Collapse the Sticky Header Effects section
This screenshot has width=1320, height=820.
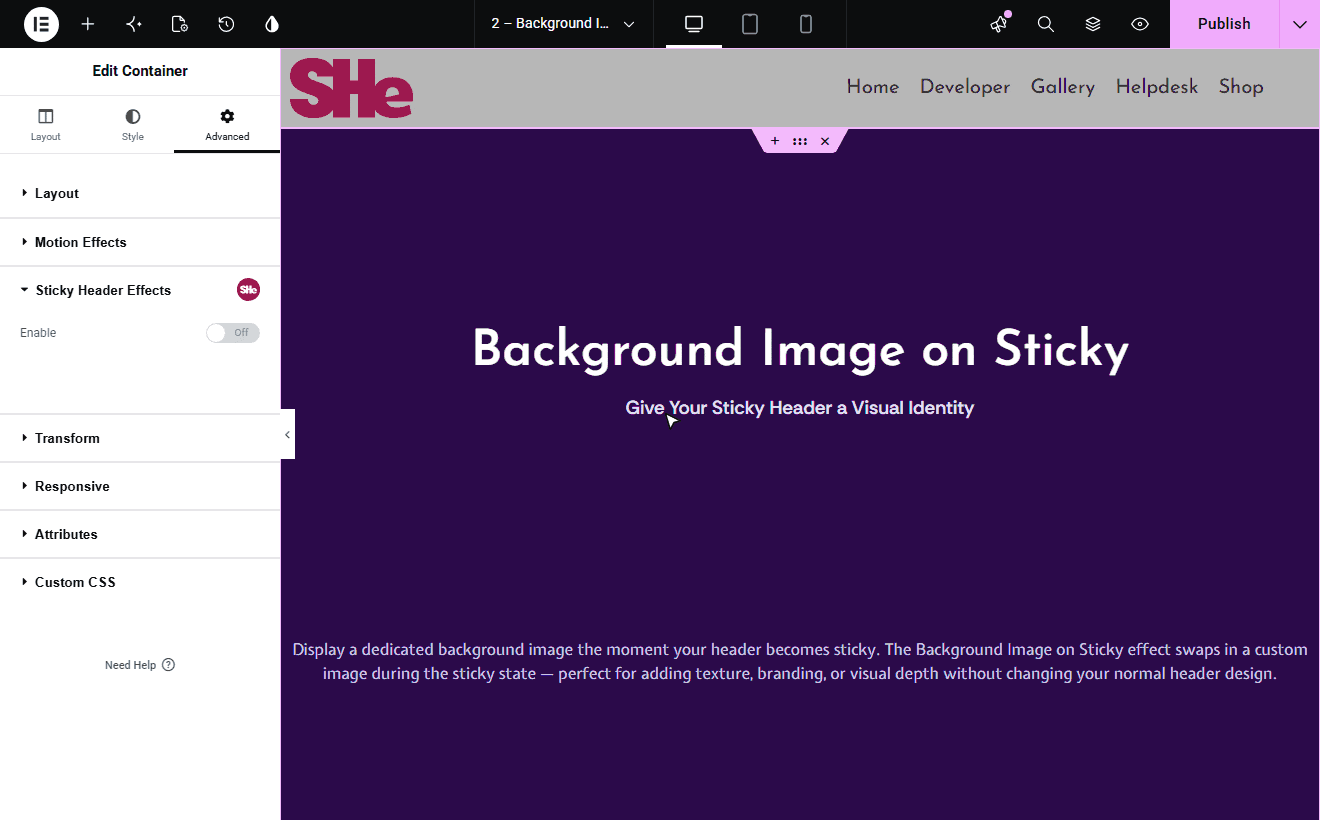click(x=140, y=290)
